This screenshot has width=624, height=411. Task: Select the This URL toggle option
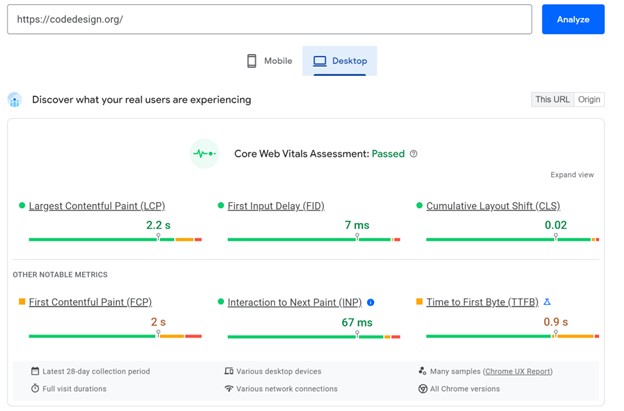click(x=552, y=99)
